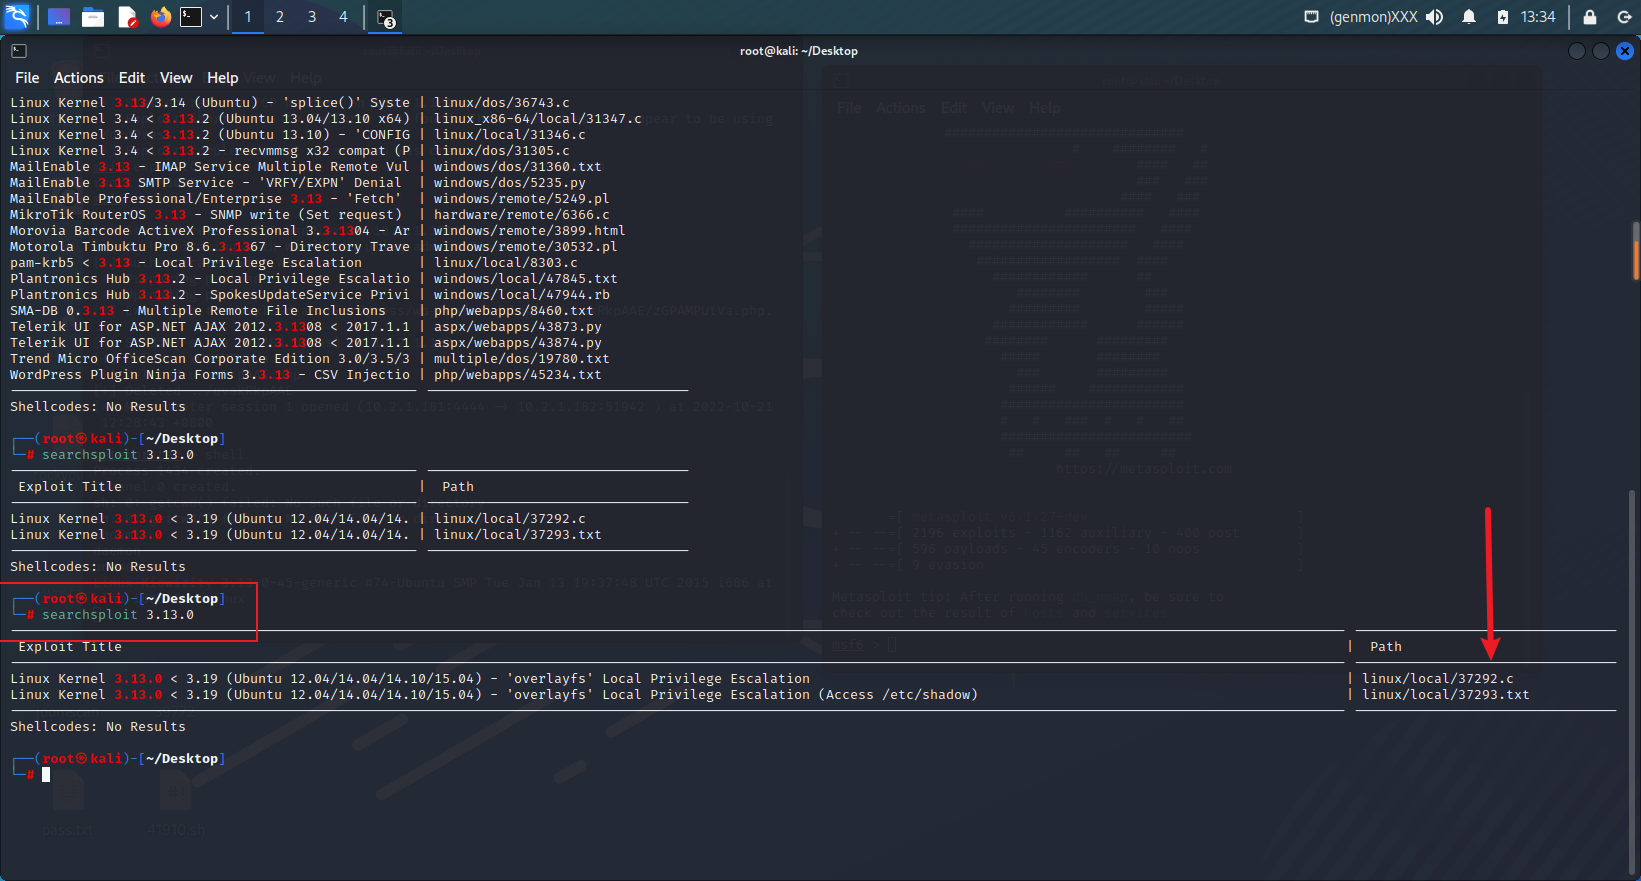
Task: Click the MikroTik RouterOS SNMP write entry
Action: 206,215
